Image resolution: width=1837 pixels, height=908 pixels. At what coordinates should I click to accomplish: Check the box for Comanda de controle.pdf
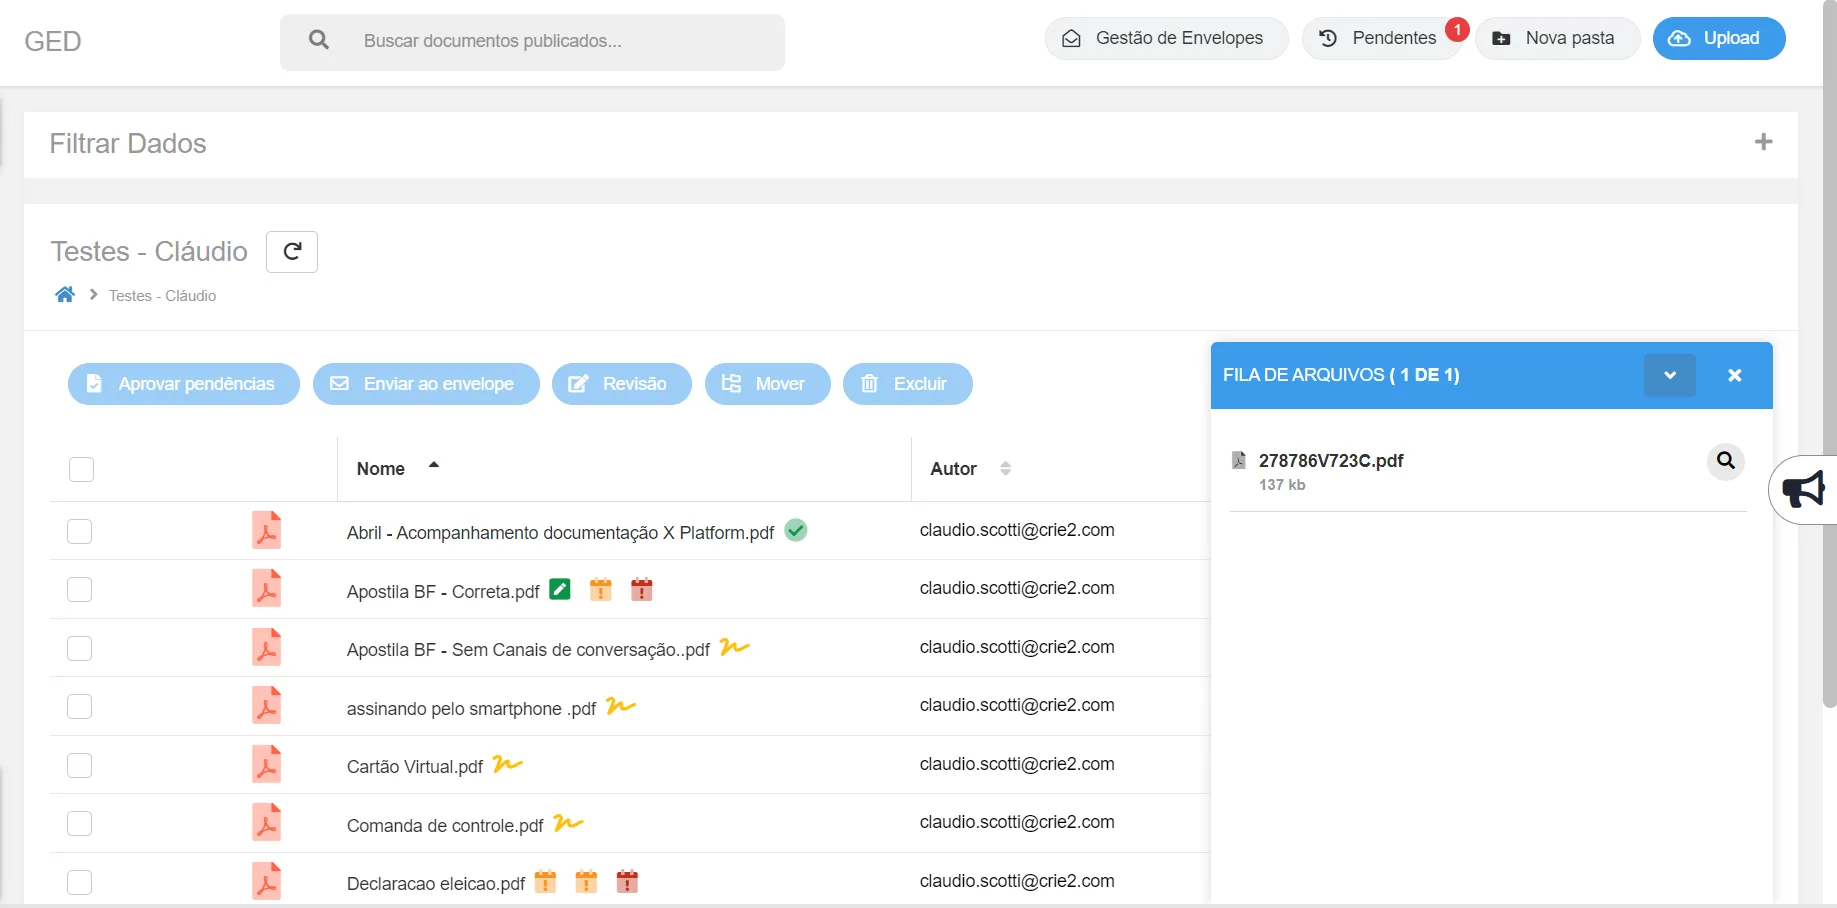pos(79,823)
